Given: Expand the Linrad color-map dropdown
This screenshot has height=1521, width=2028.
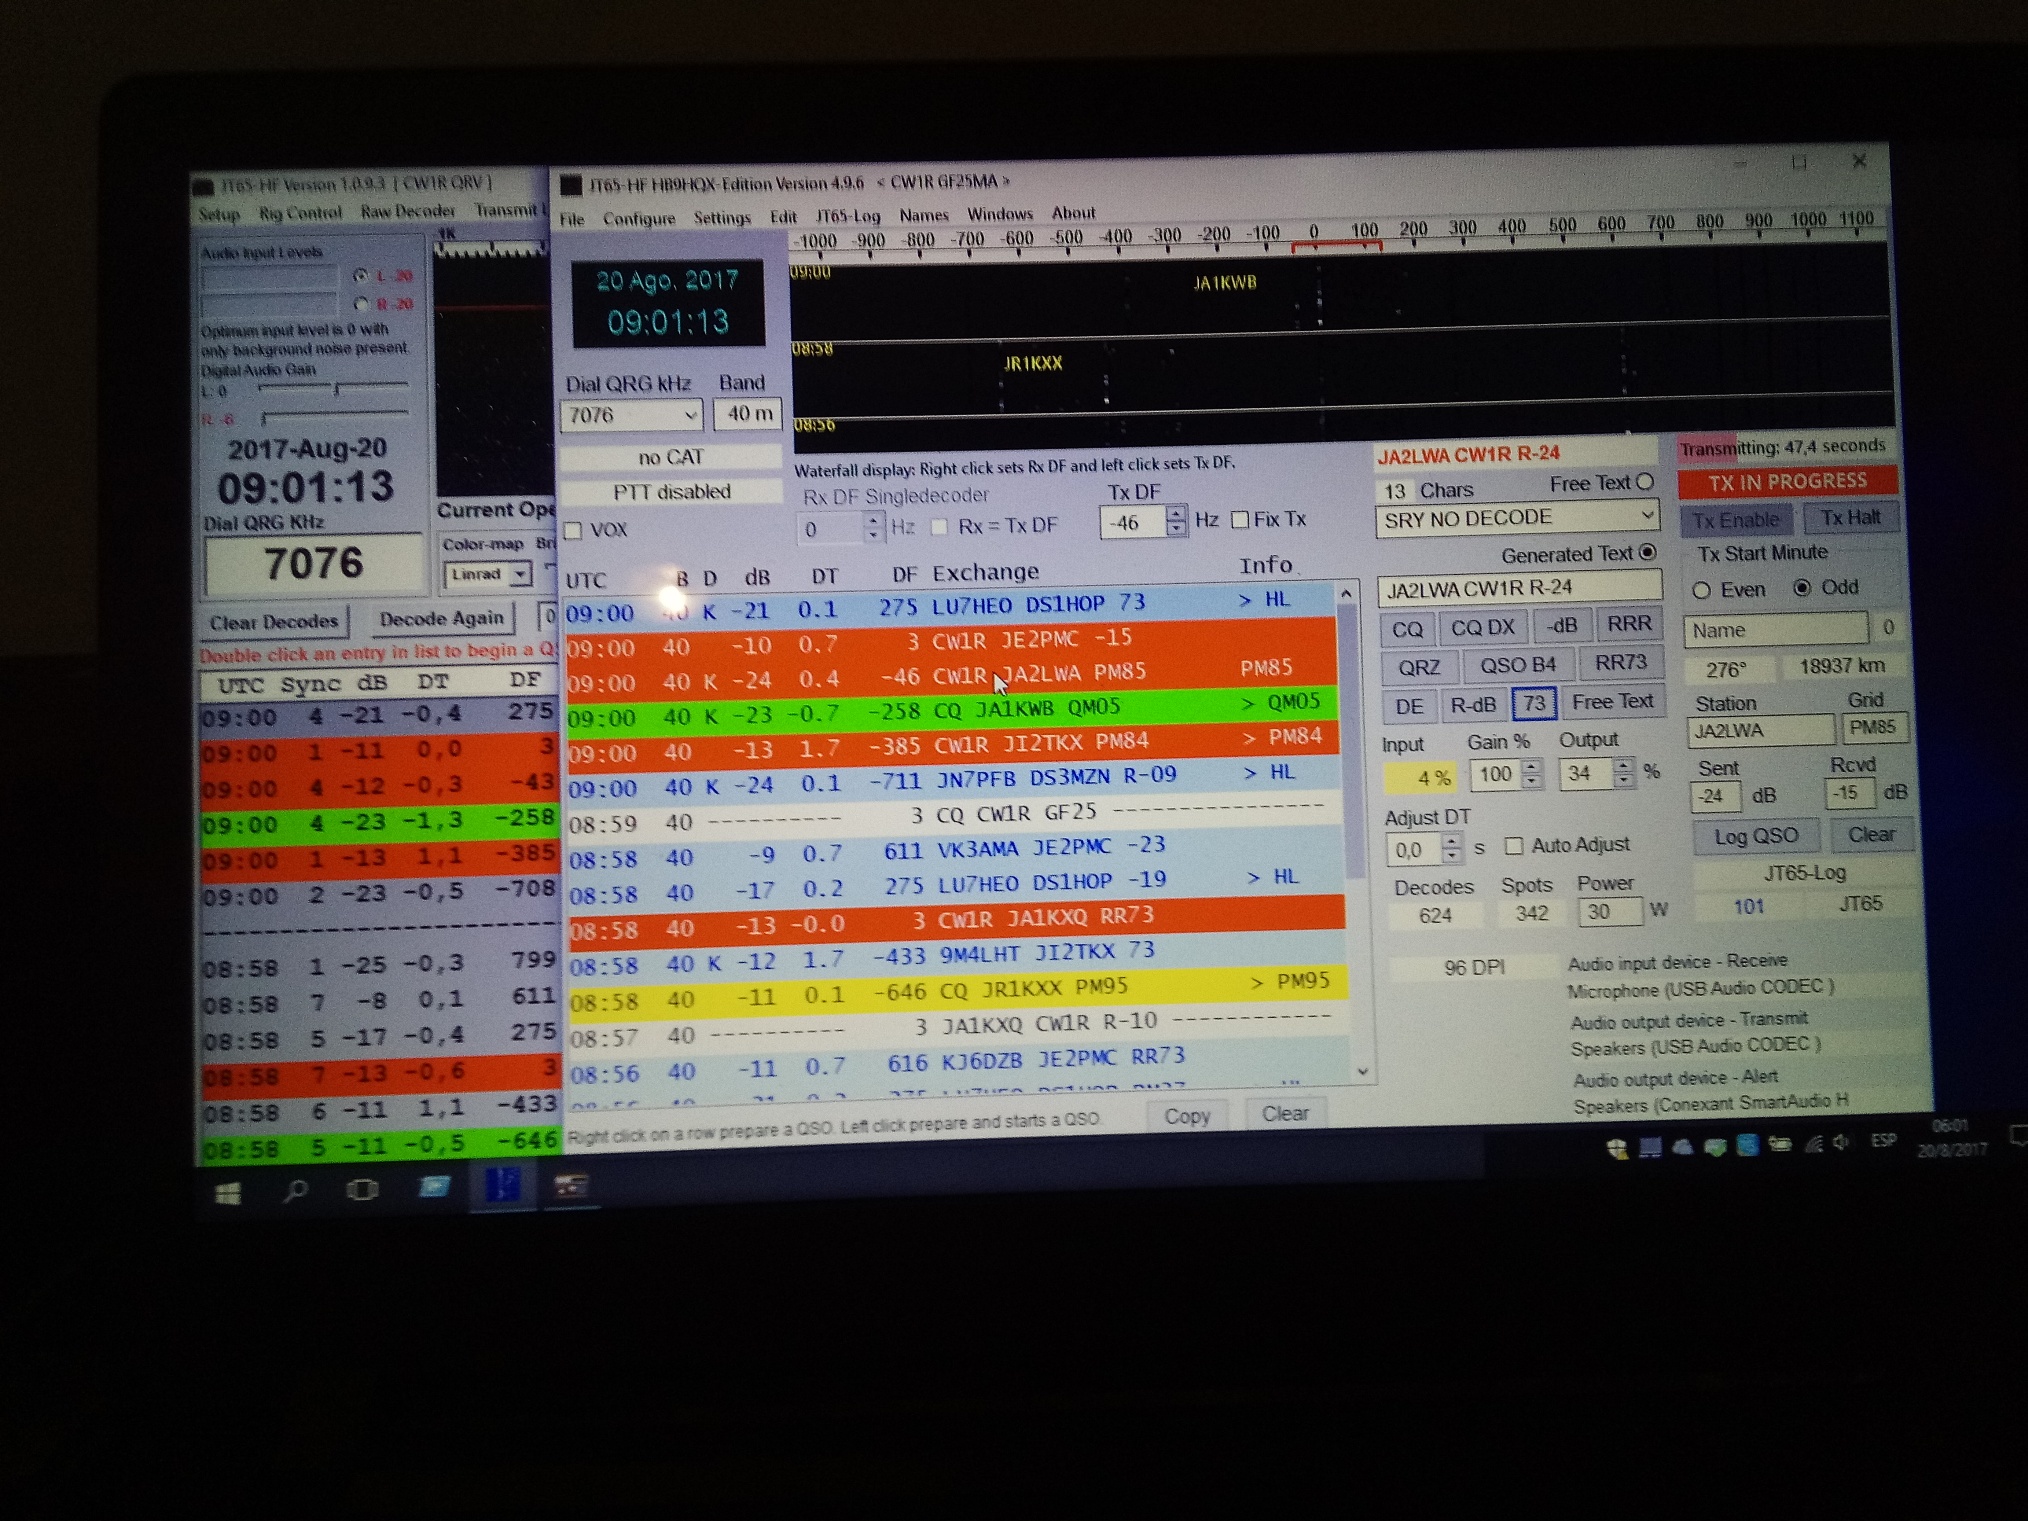Looking at the screenshot, I should tap(520, 575).
